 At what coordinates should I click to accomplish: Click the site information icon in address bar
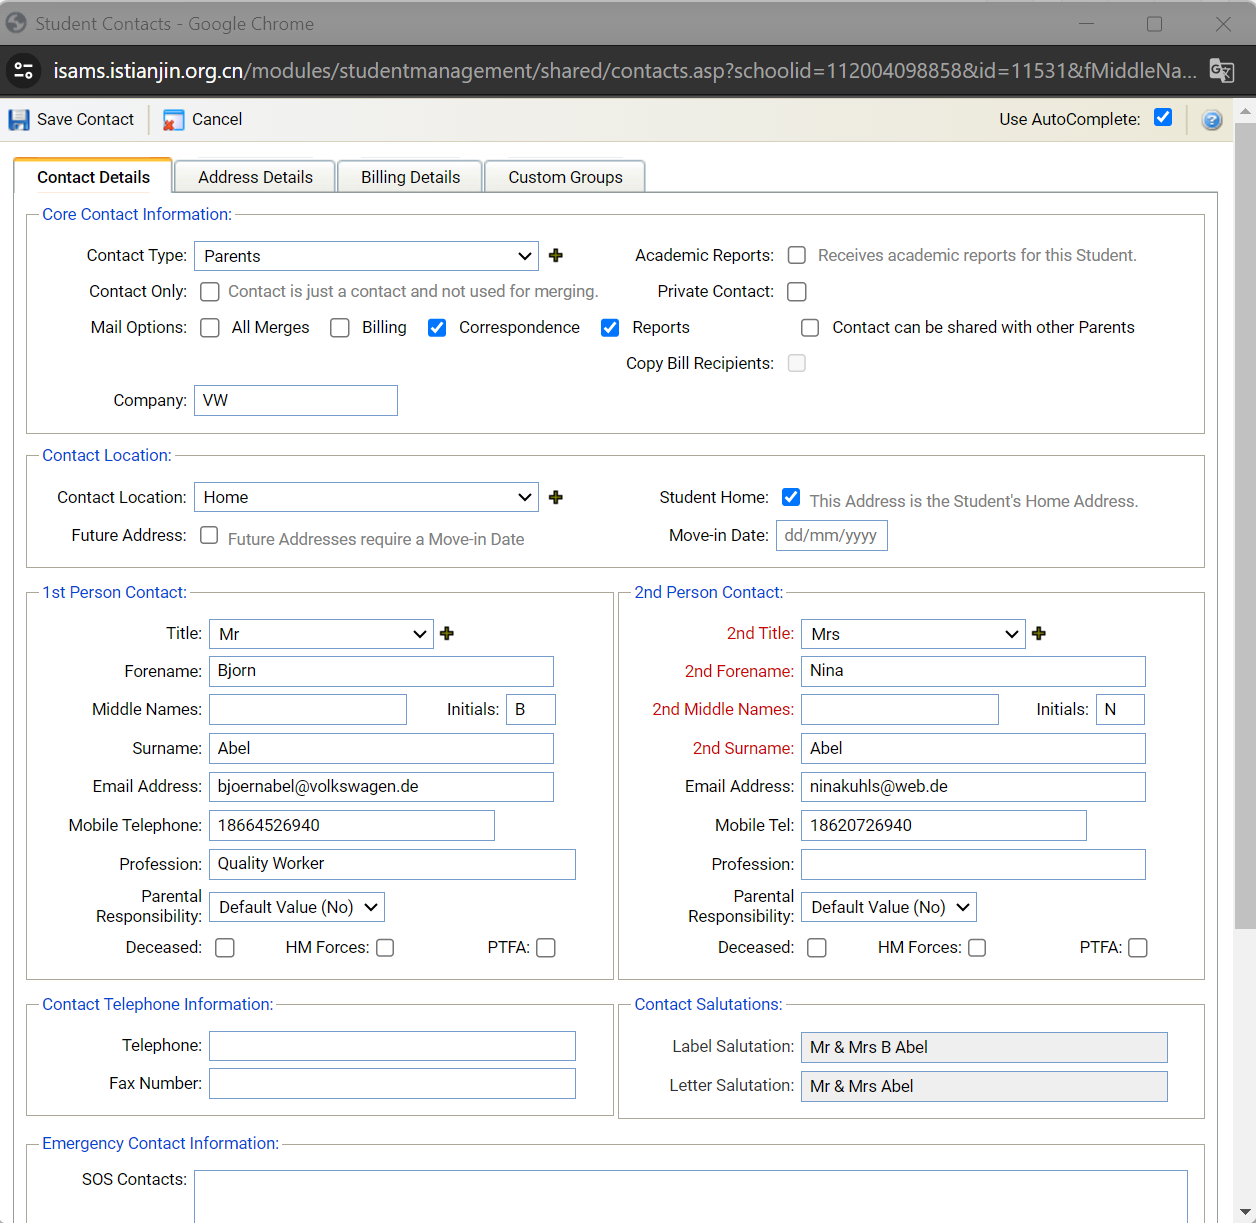pos(24,71)
